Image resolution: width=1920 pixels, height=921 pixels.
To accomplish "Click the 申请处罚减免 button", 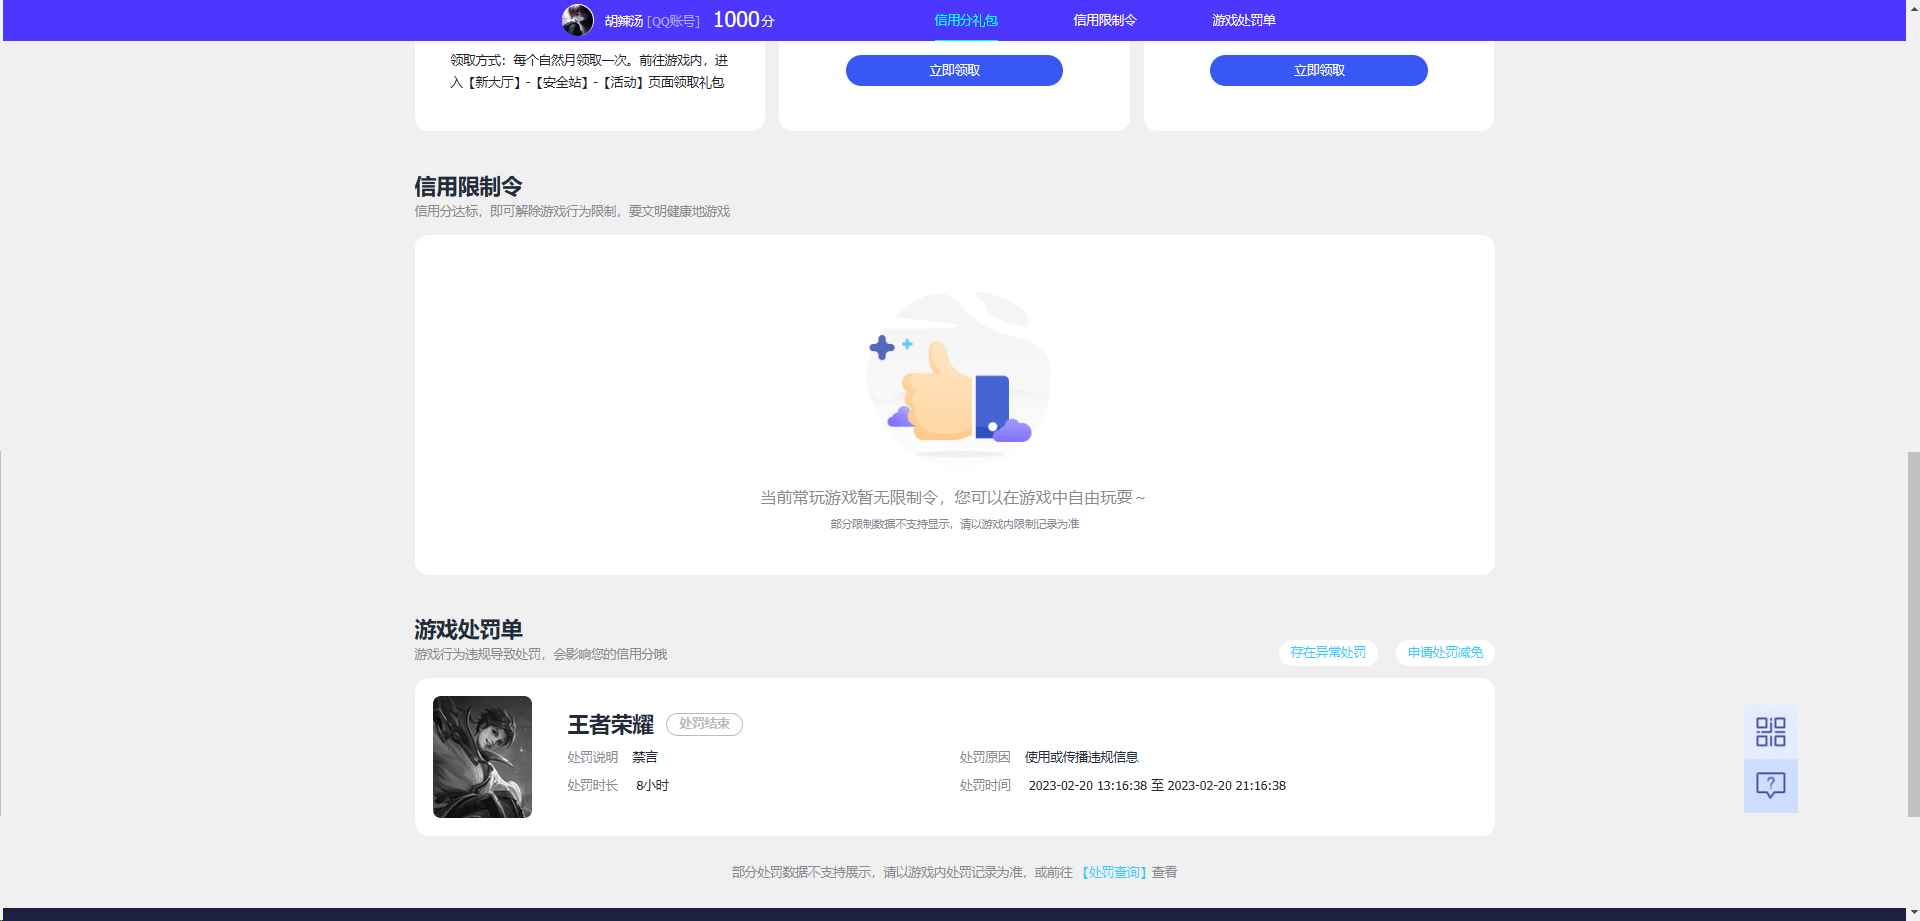I will tap(1445, 652).
